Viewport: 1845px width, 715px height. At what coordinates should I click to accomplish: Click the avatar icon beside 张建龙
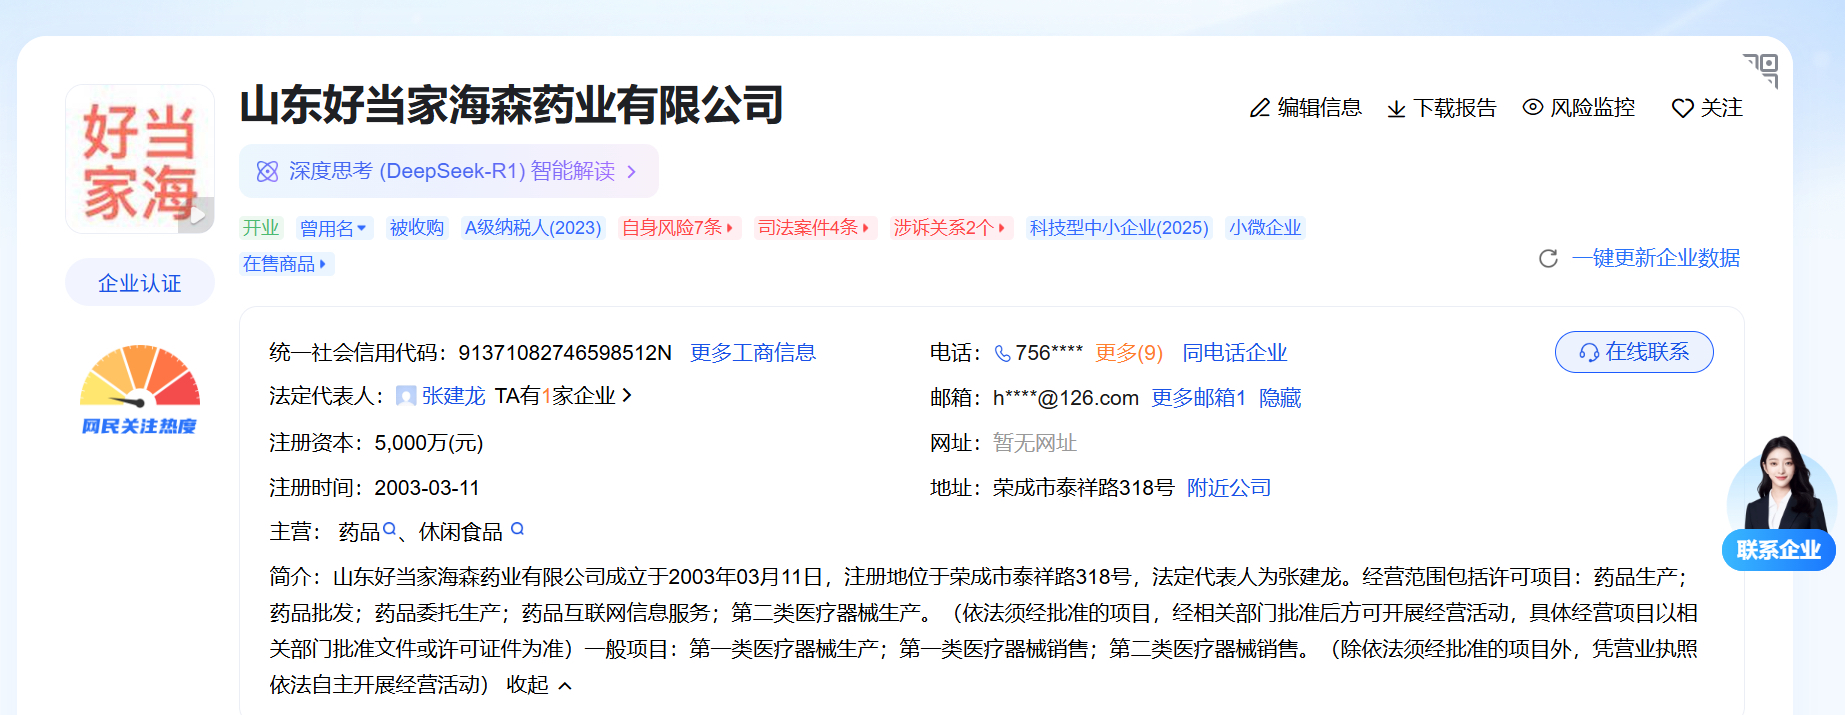406,396
